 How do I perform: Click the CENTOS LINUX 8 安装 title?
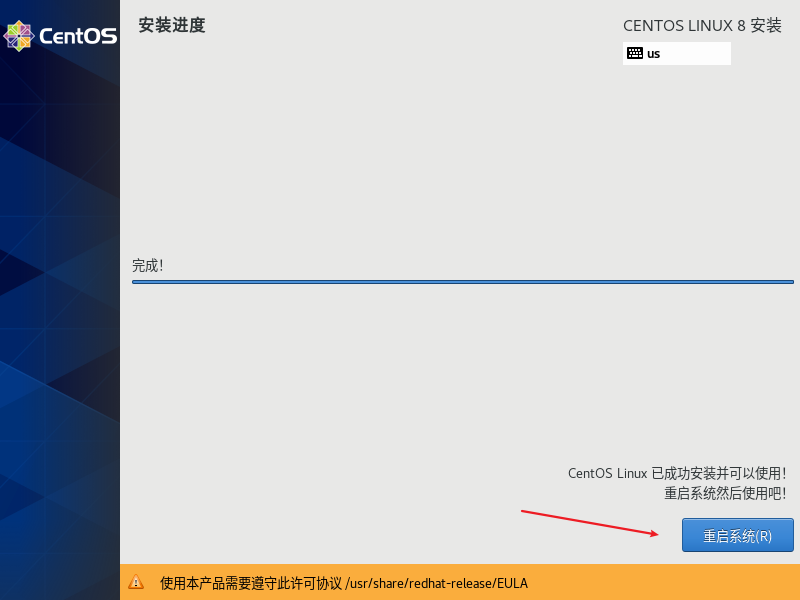pos(702,26)
